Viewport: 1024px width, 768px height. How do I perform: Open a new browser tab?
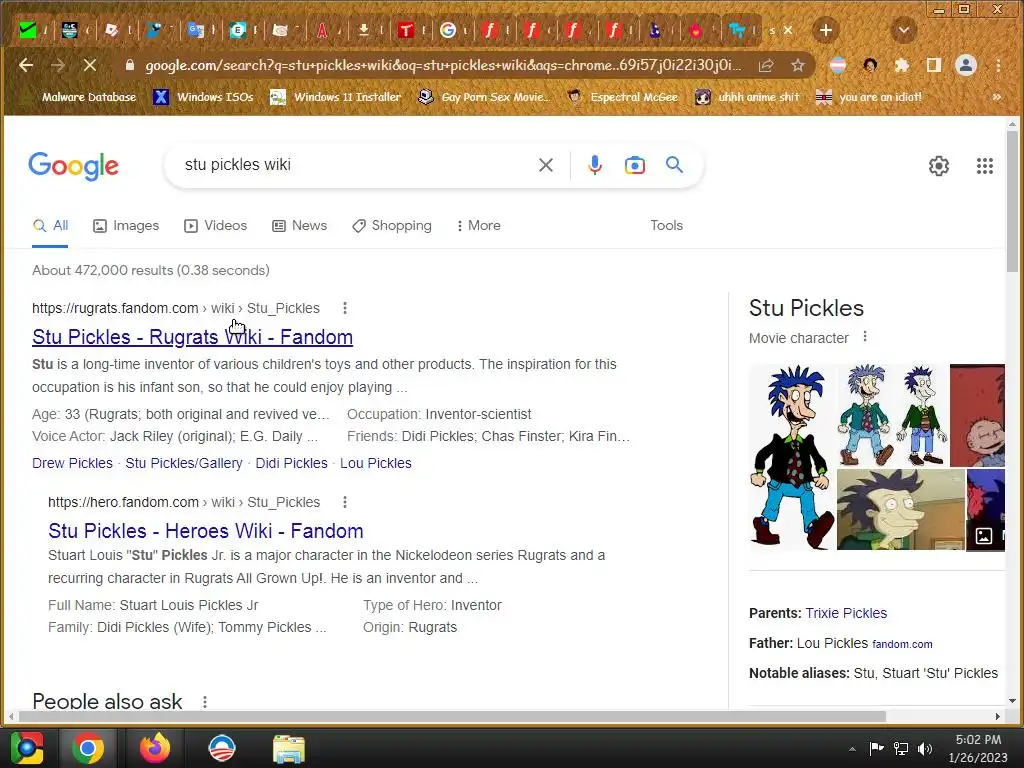pyautogui.click(x=825, y=30)
